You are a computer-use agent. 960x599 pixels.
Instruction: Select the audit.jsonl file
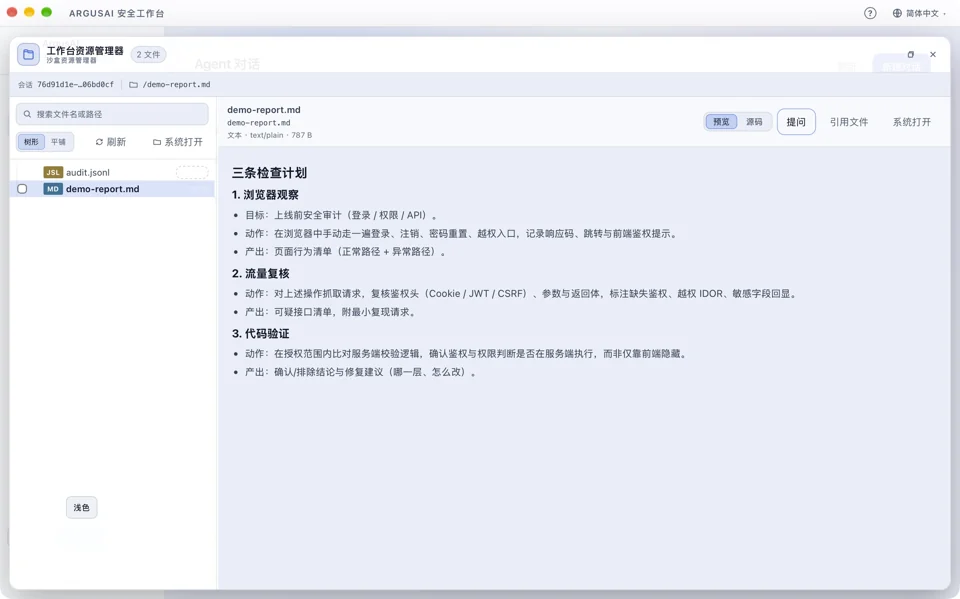112,173
